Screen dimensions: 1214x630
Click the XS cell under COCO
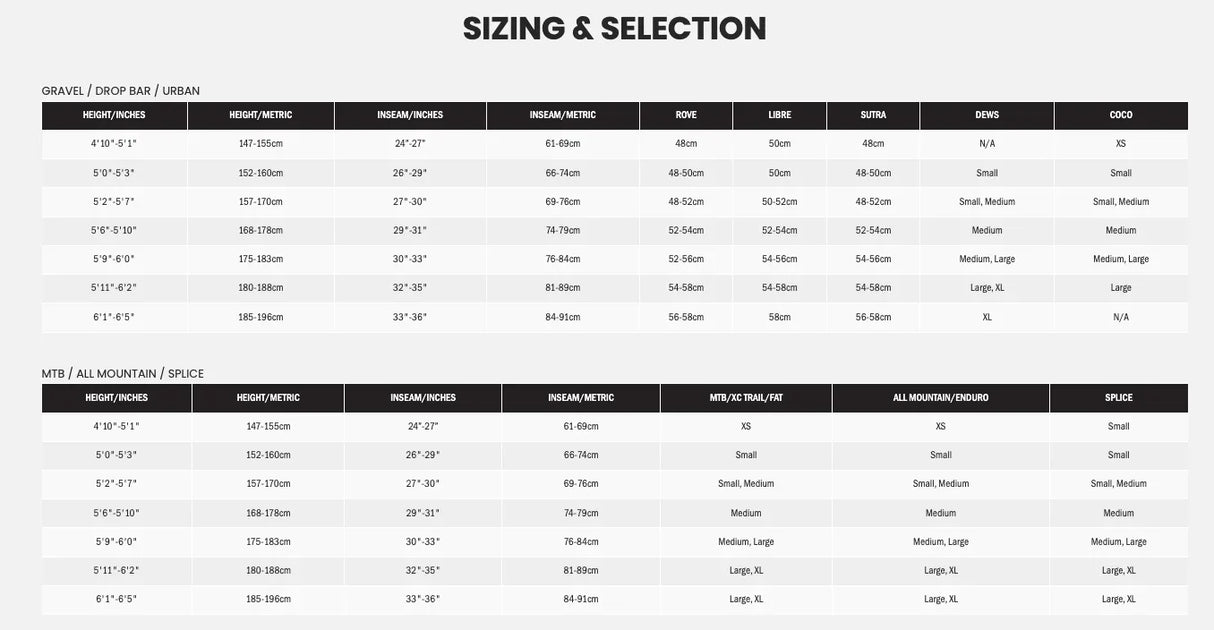pyautogui.click(x=1121, y=144)
